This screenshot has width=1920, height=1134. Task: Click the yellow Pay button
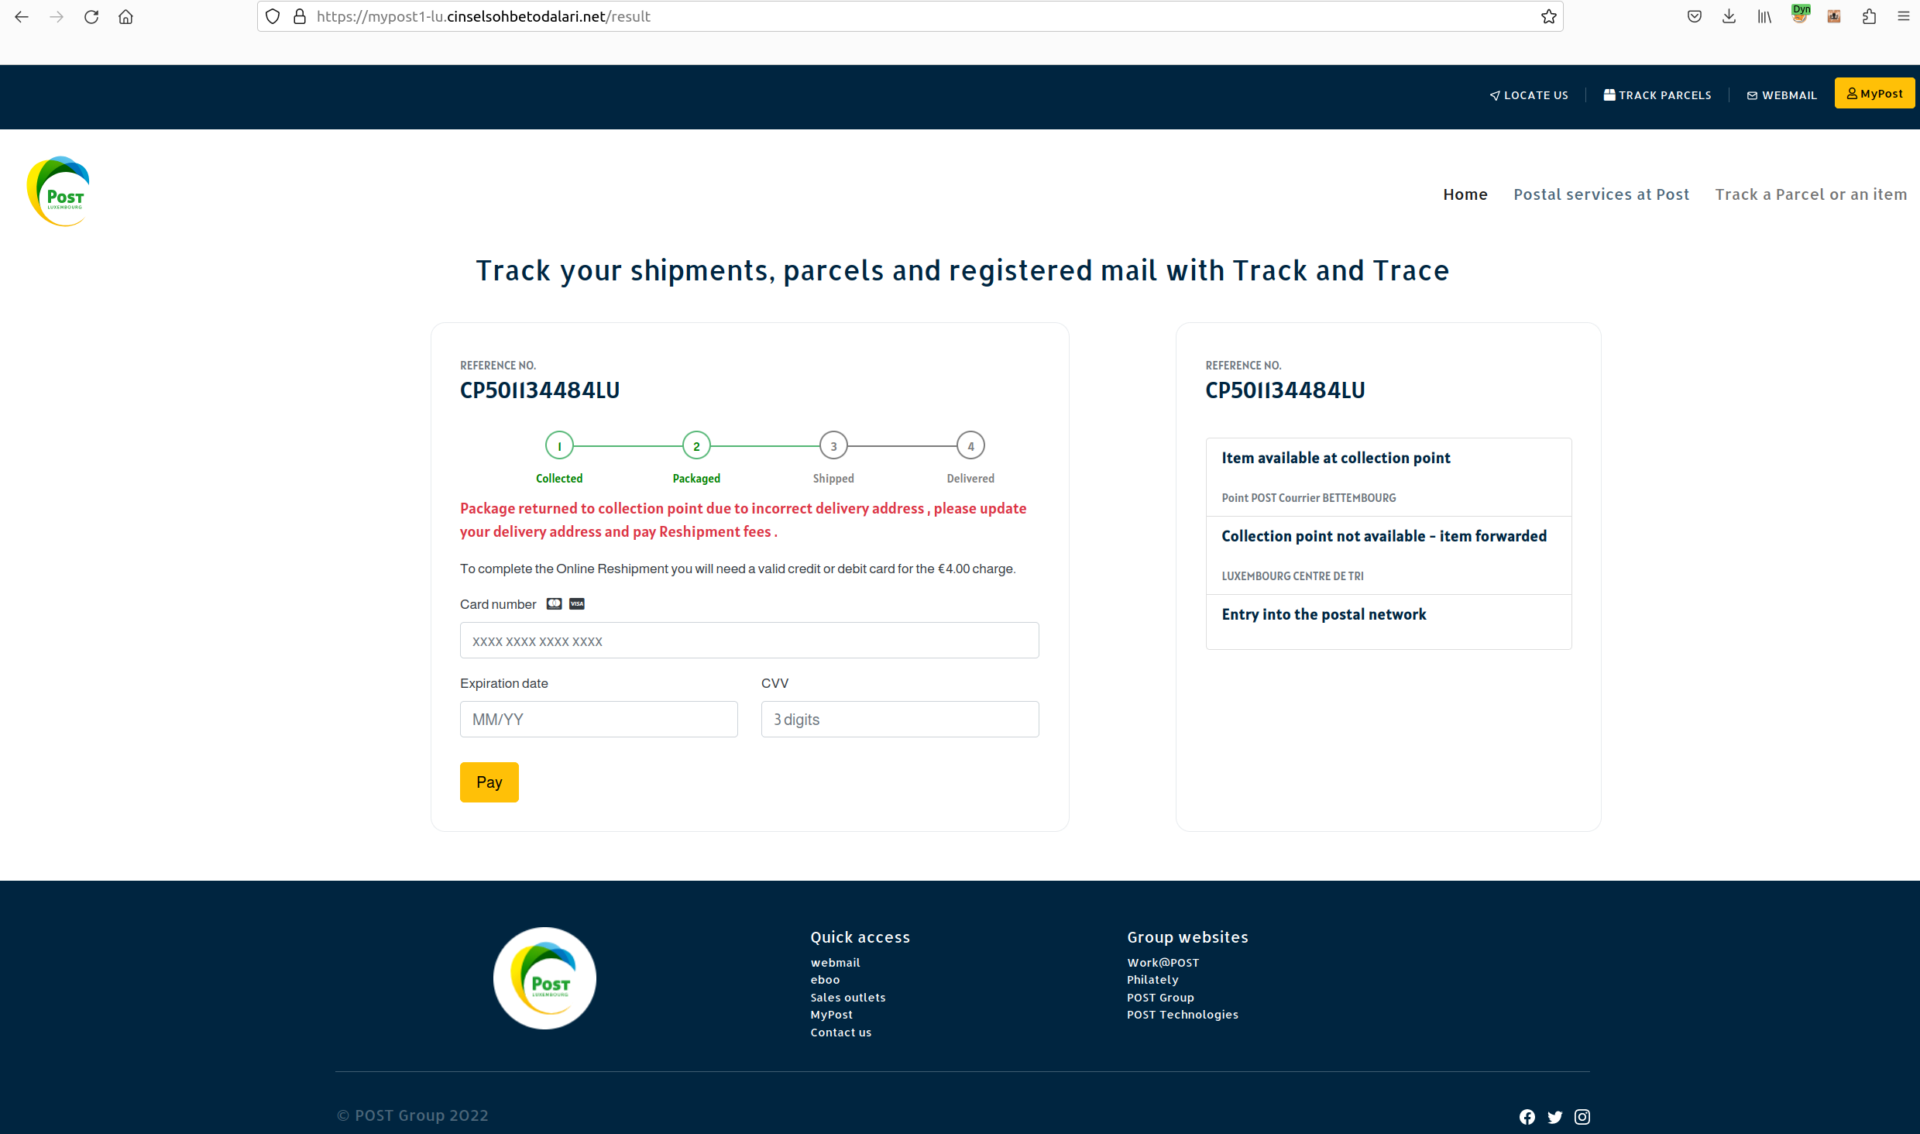pos(488,782)
